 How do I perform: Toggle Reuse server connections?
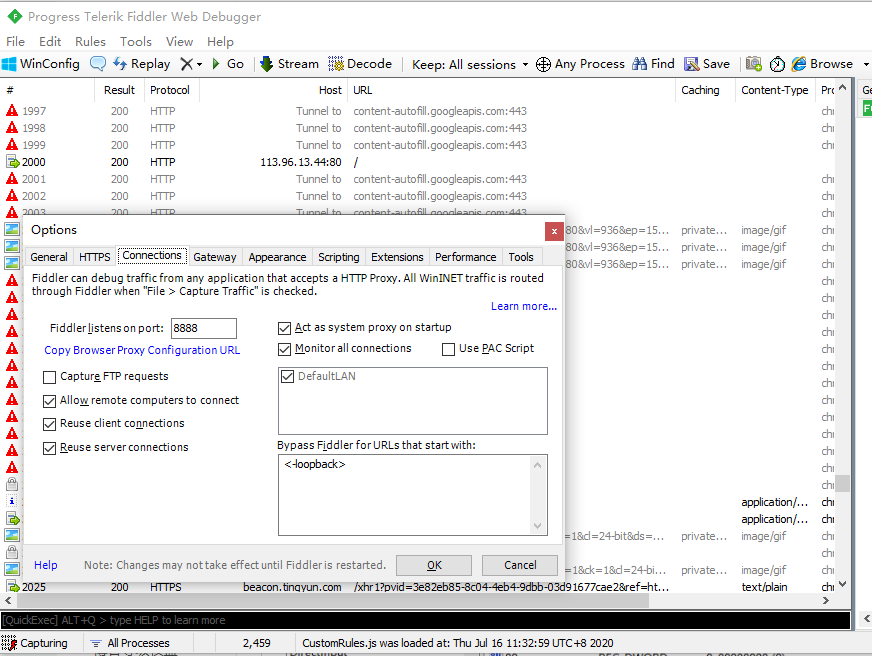tap(49, 448)
